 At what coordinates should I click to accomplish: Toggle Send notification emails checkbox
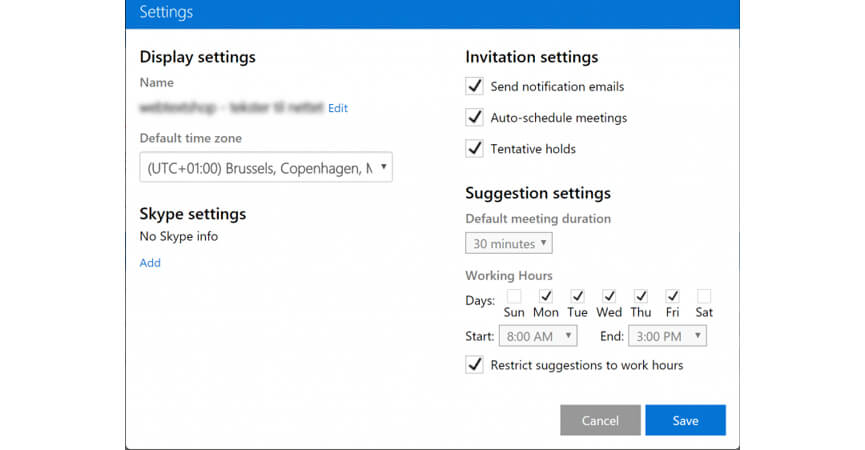pyautogui.click(x=475, y=87)
